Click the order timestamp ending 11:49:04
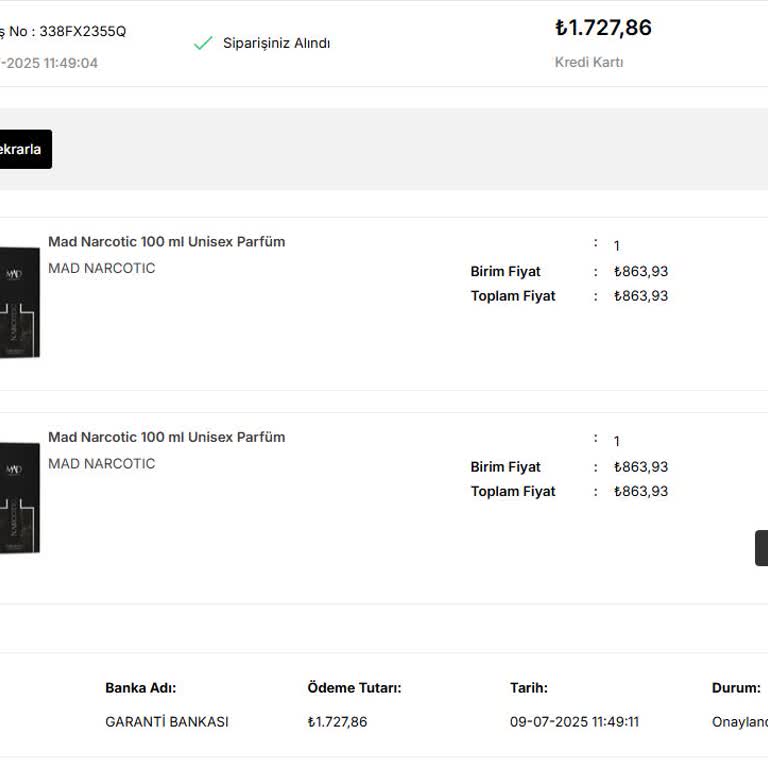The width and height of the screenshot is (768, 768). click(50, 63)
